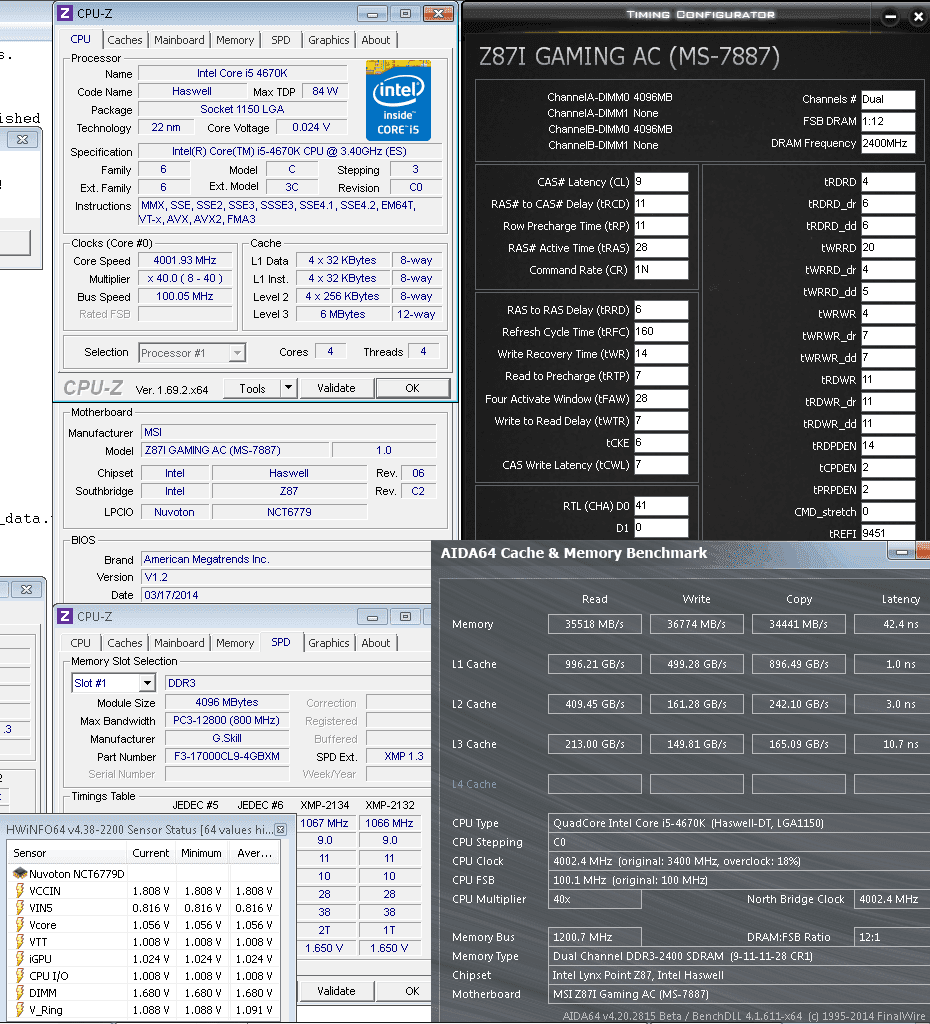
Task: Maximize the top CPU-Z window
Action: click(405, 14)
